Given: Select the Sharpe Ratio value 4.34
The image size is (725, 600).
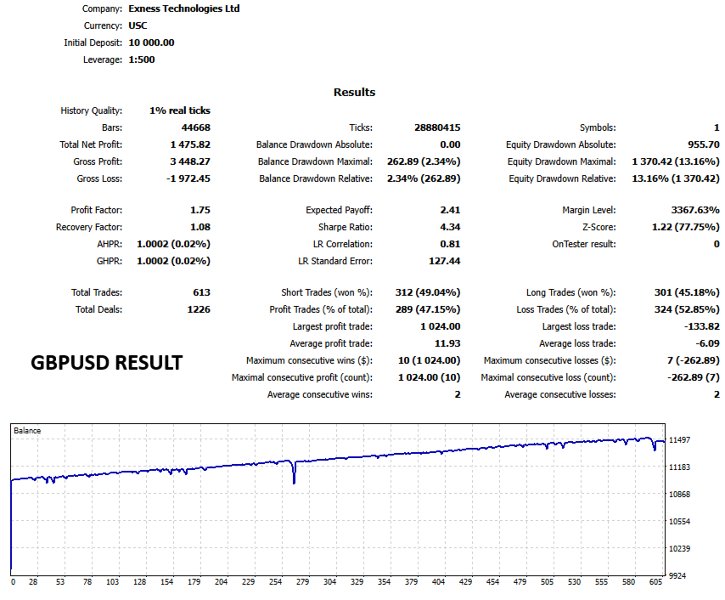Looking at the screenshot, I should [x=450, y=227].
